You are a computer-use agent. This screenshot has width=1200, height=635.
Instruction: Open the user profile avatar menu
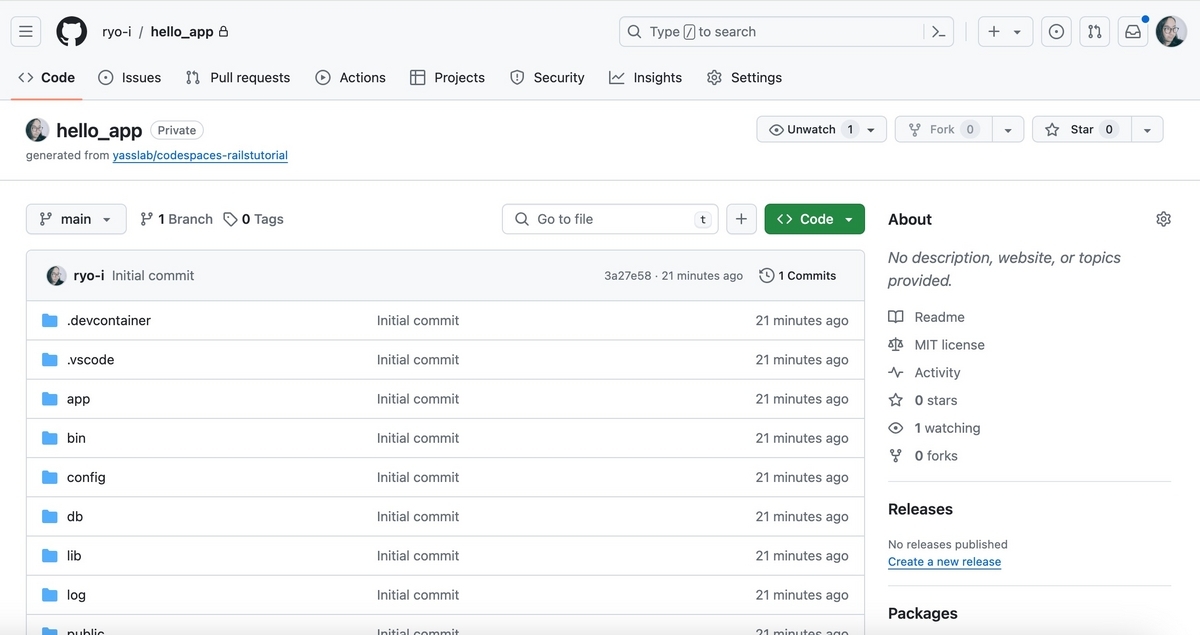pos(1171,32)
